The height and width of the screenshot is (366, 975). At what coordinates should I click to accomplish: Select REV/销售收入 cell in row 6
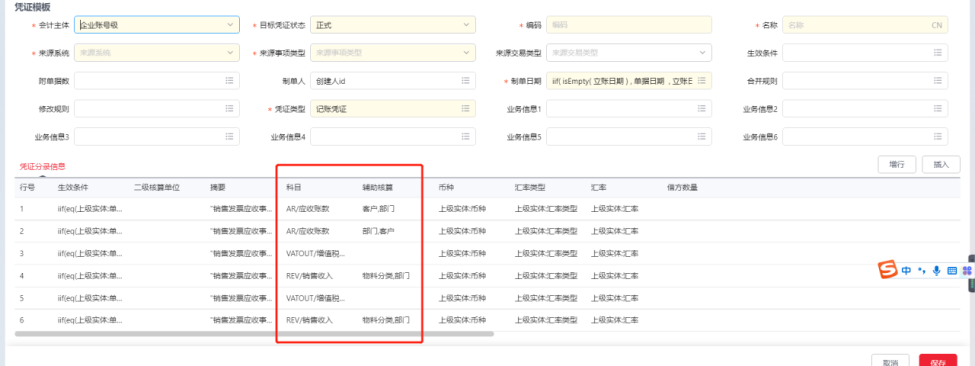tap(310, 321)
